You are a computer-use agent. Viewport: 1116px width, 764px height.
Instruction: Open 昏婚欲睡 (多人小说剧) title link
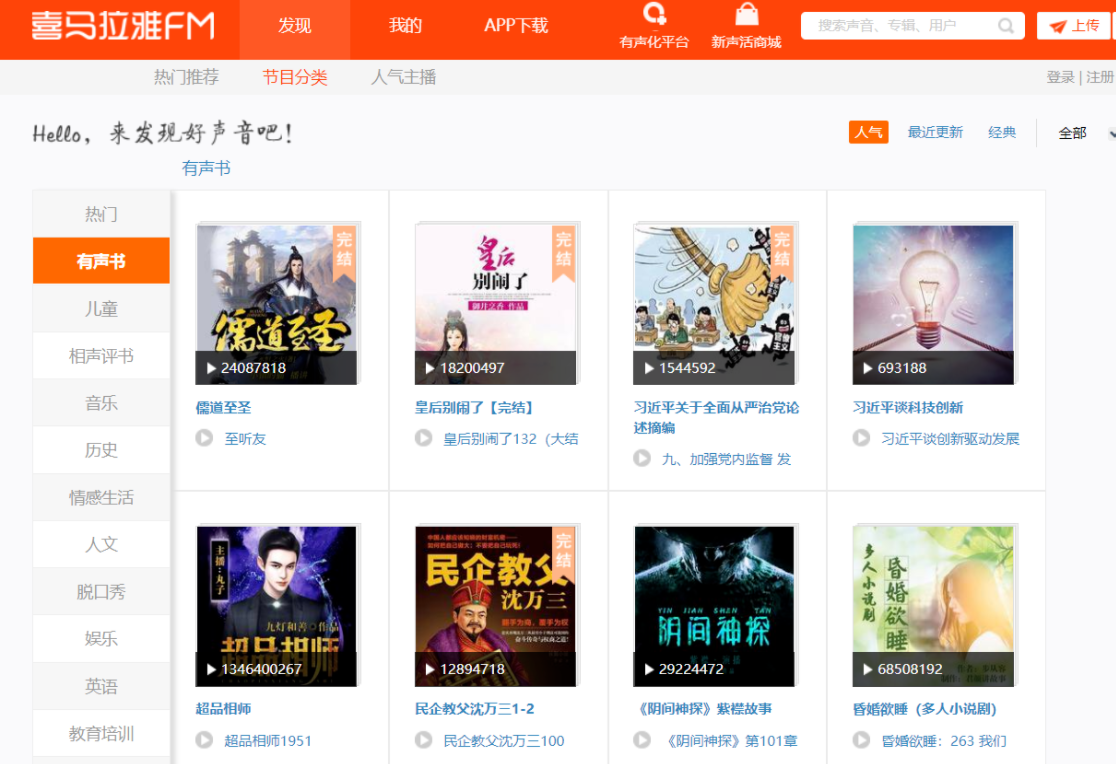point(925,708)
